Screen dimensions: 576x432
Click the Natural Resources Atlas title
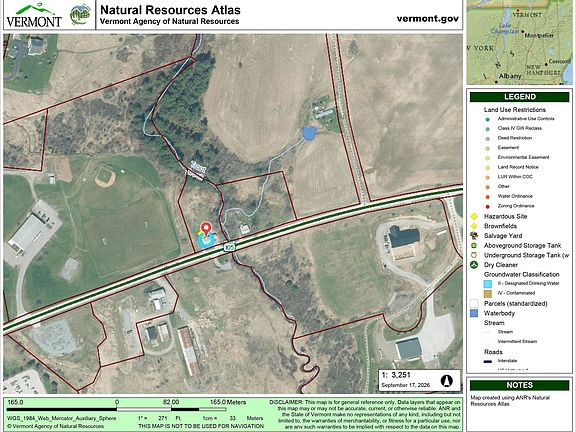pyautogui.click(x=170, y=10)
